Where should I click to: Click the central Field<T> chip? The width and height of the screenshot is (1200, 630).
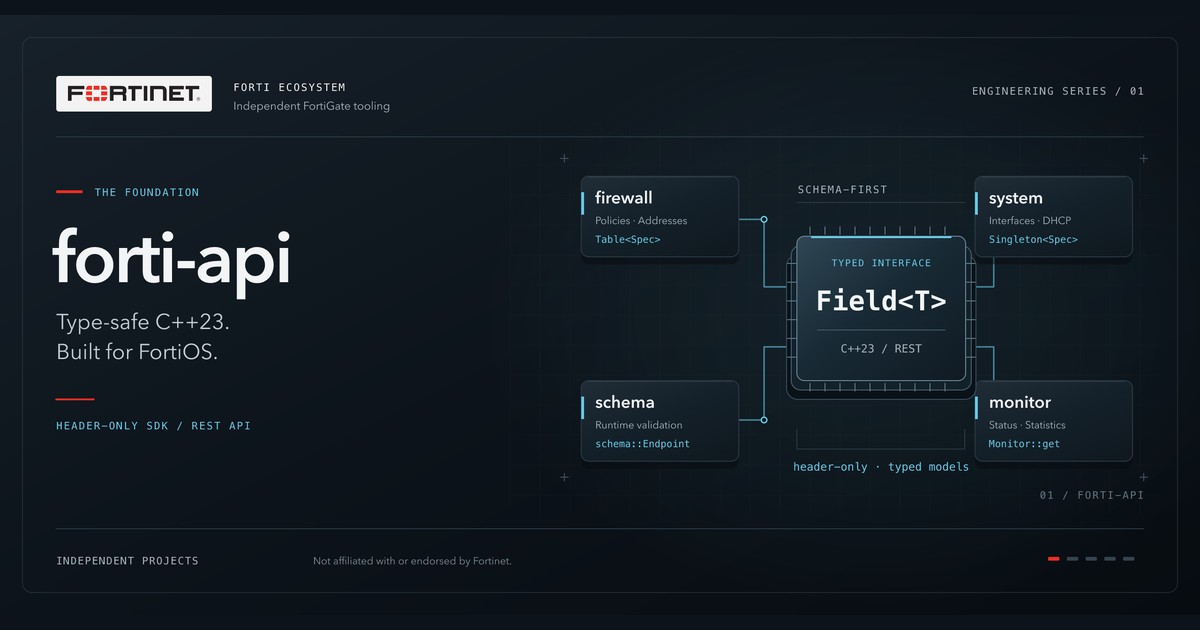pos(881,309)
